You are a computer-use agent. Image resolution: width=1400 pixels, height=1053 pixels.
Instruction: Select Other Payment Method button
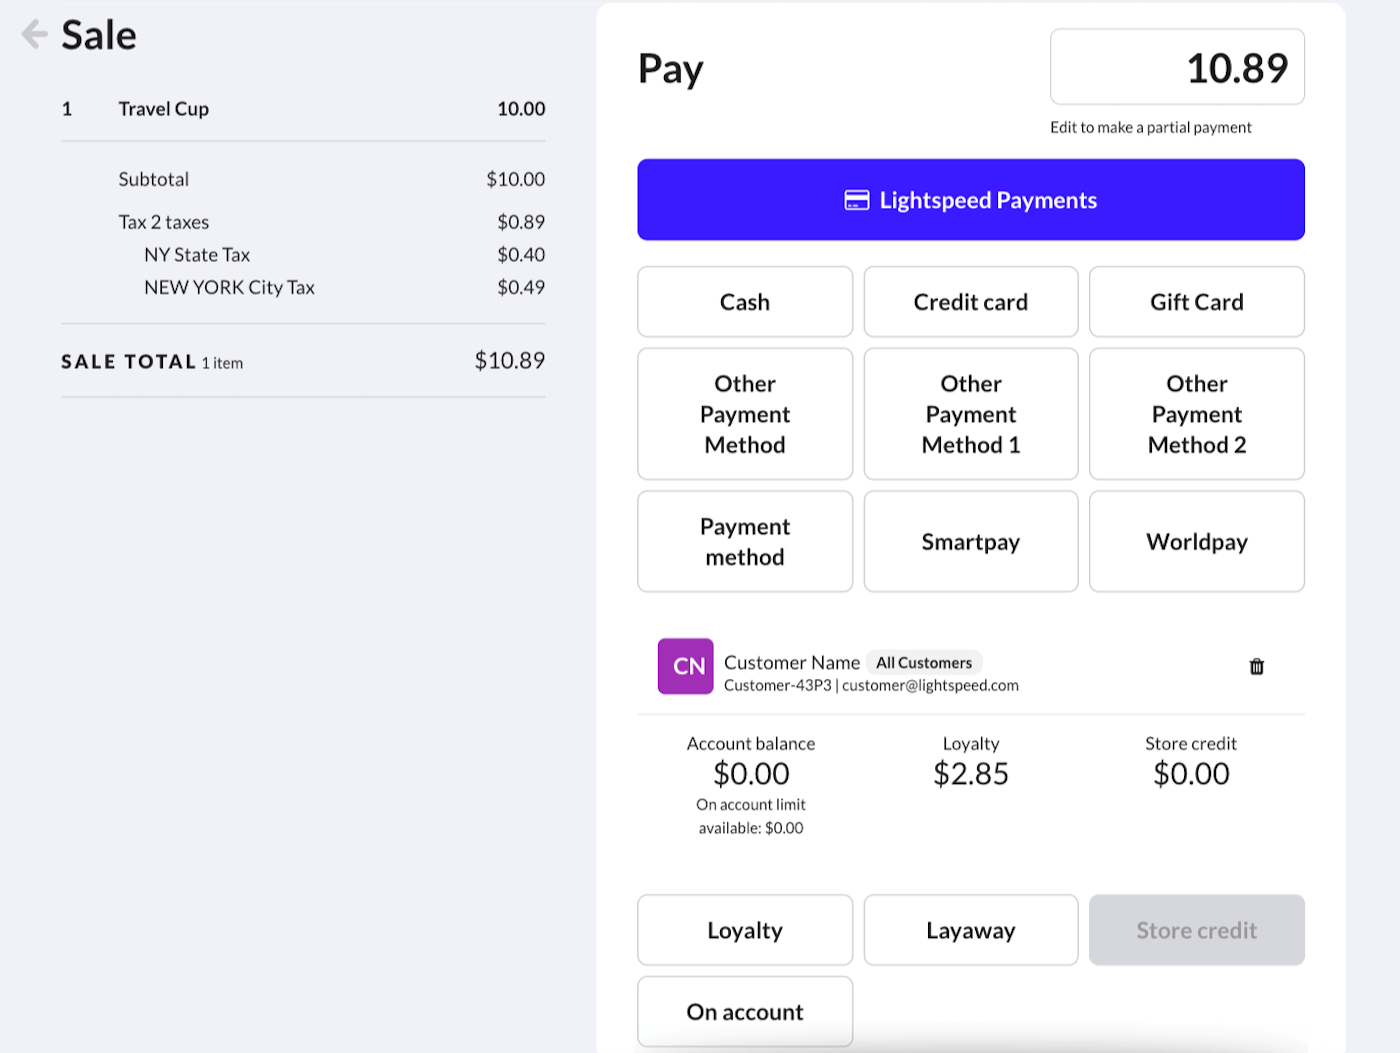pos(744,414)
